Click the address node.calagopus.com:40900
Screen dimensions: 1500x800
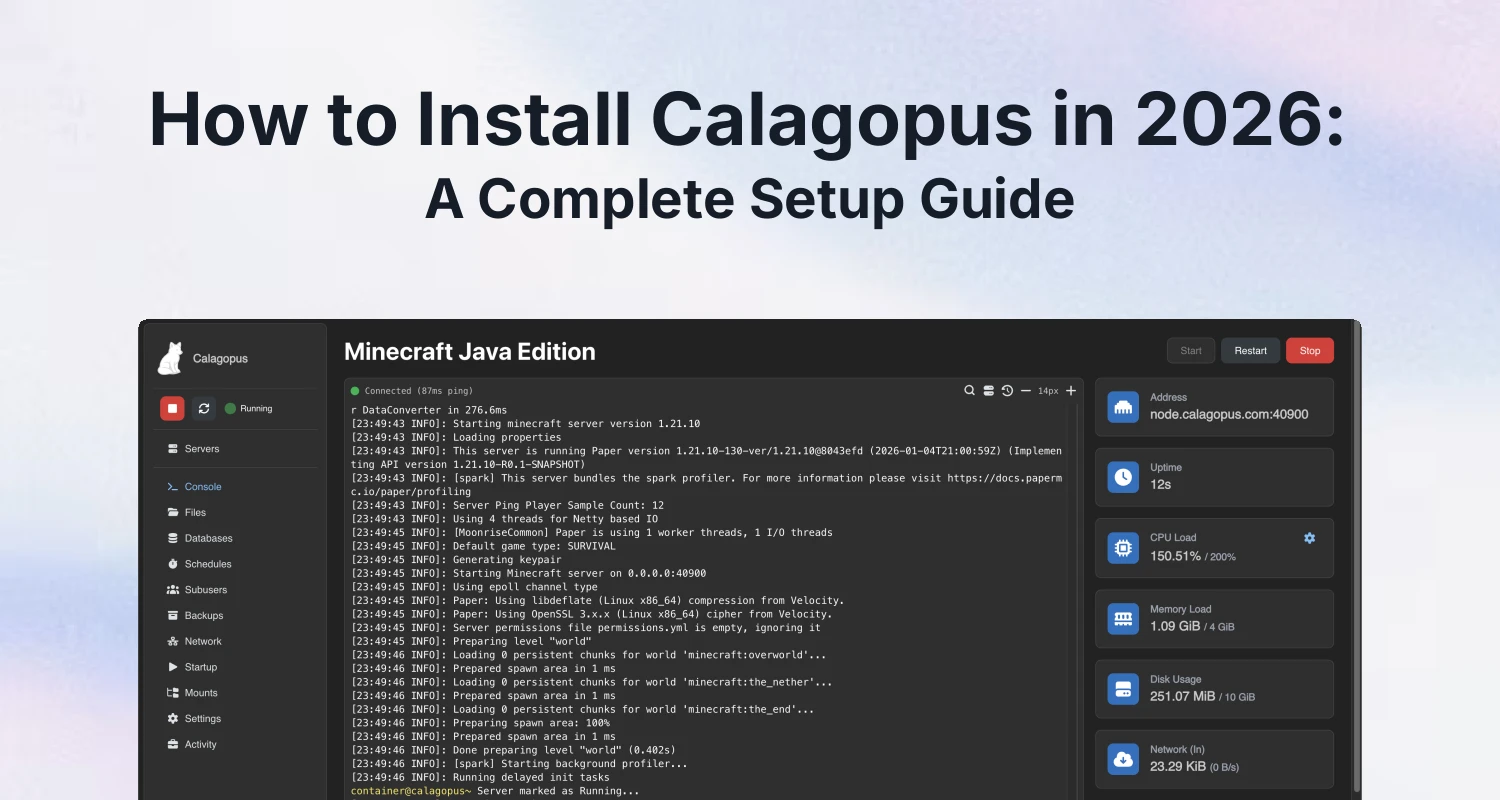pyautogui.click(x=1229, y=414)
